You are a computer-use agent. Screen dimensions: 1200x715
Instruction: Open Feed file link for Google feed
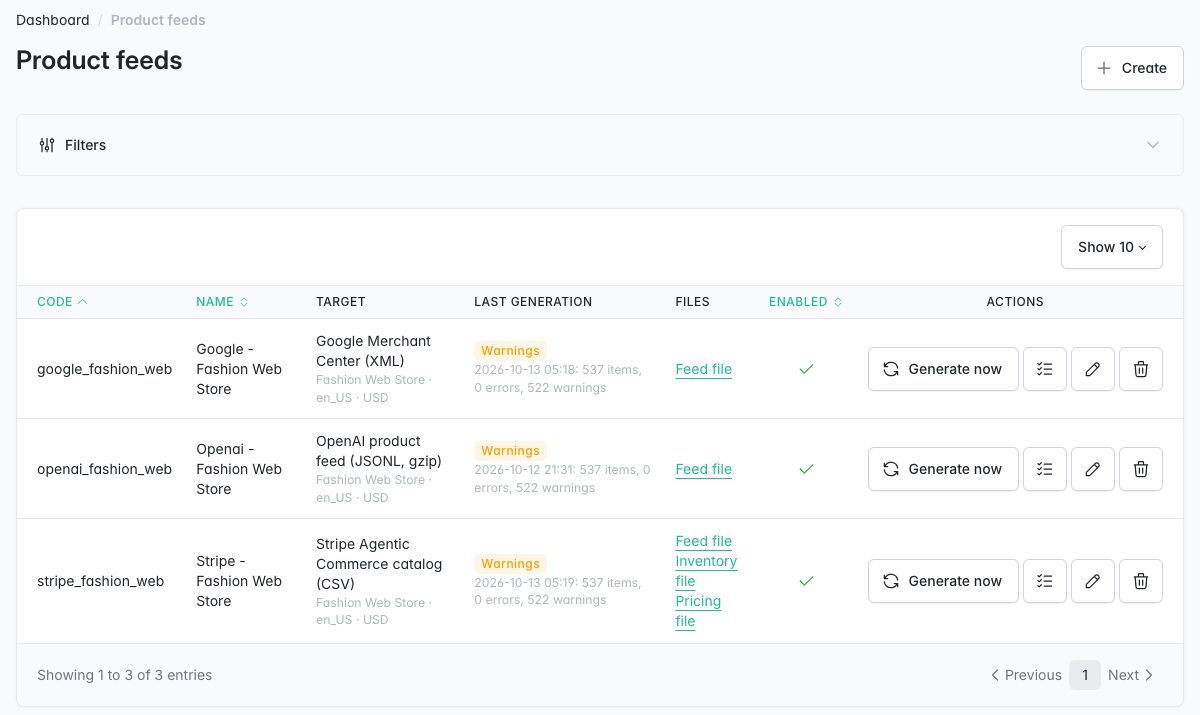(x=704, y=369)
